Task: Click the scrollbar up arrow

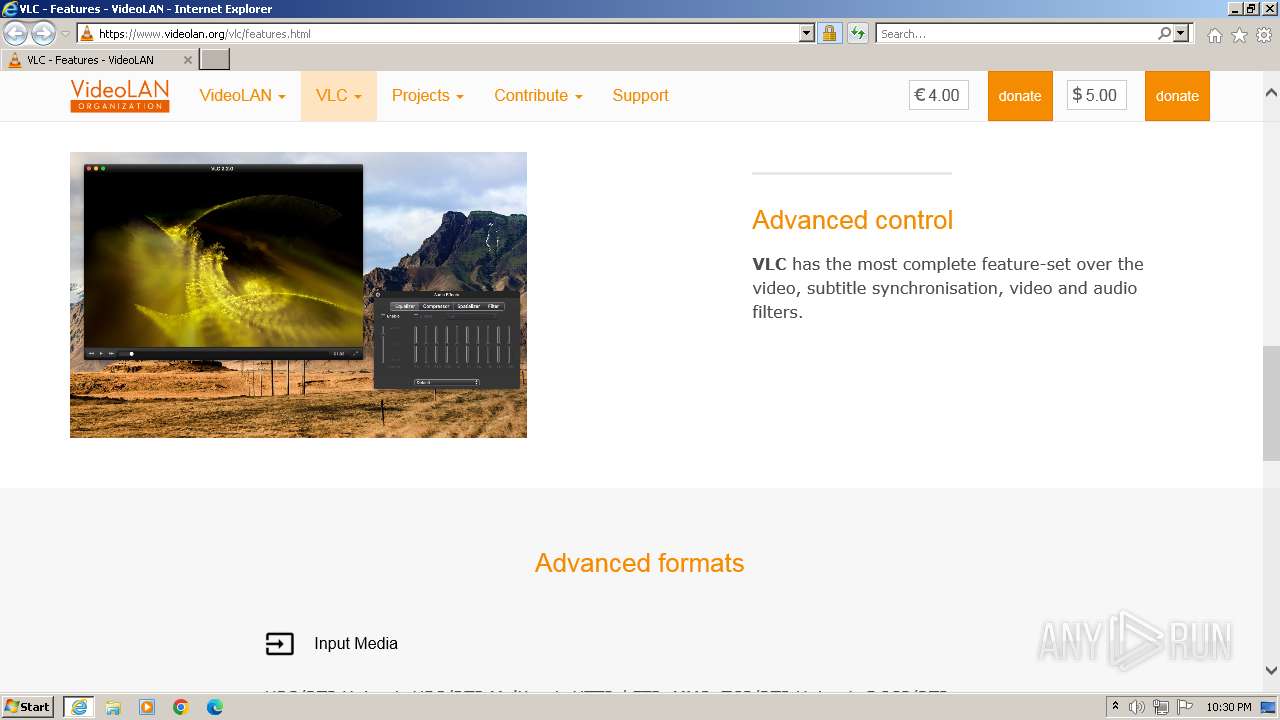Action: pos(1271,93)
